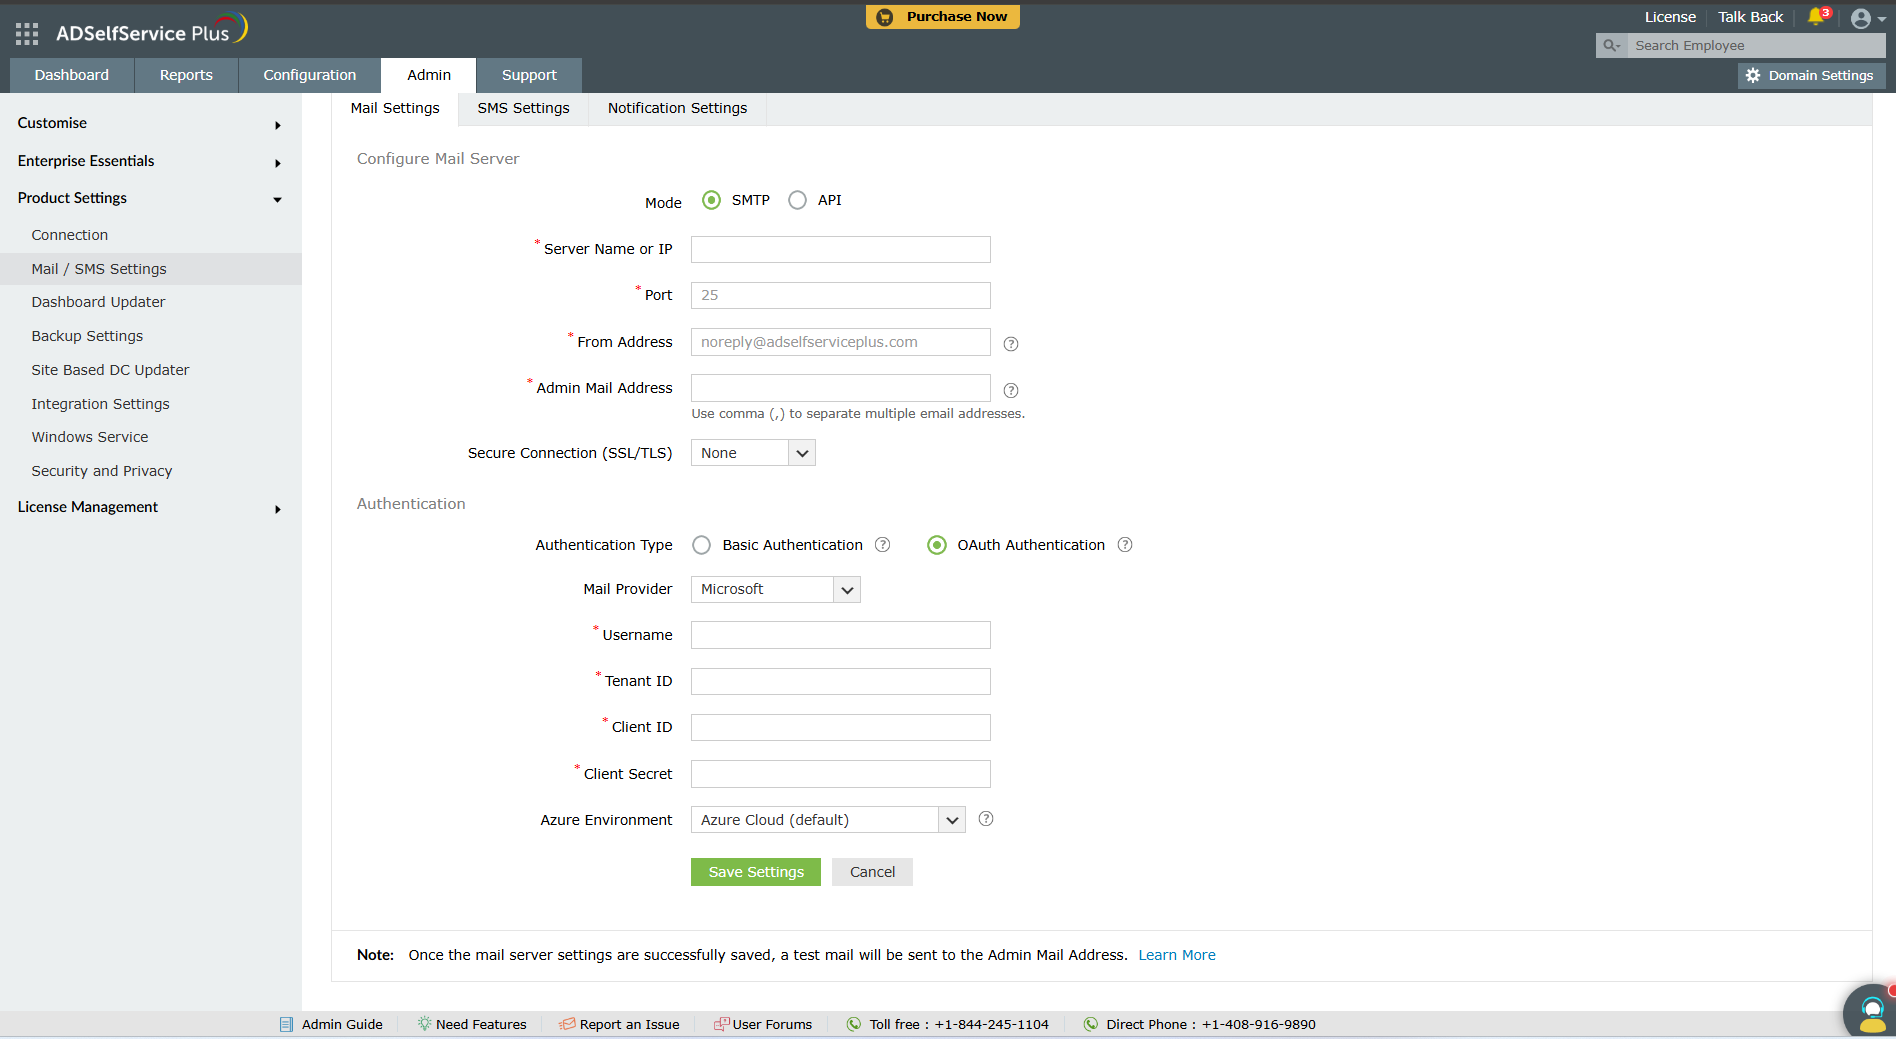Open the Configuration menu
Viewport: 1896px width, 1039px height.
pos(309,75)
